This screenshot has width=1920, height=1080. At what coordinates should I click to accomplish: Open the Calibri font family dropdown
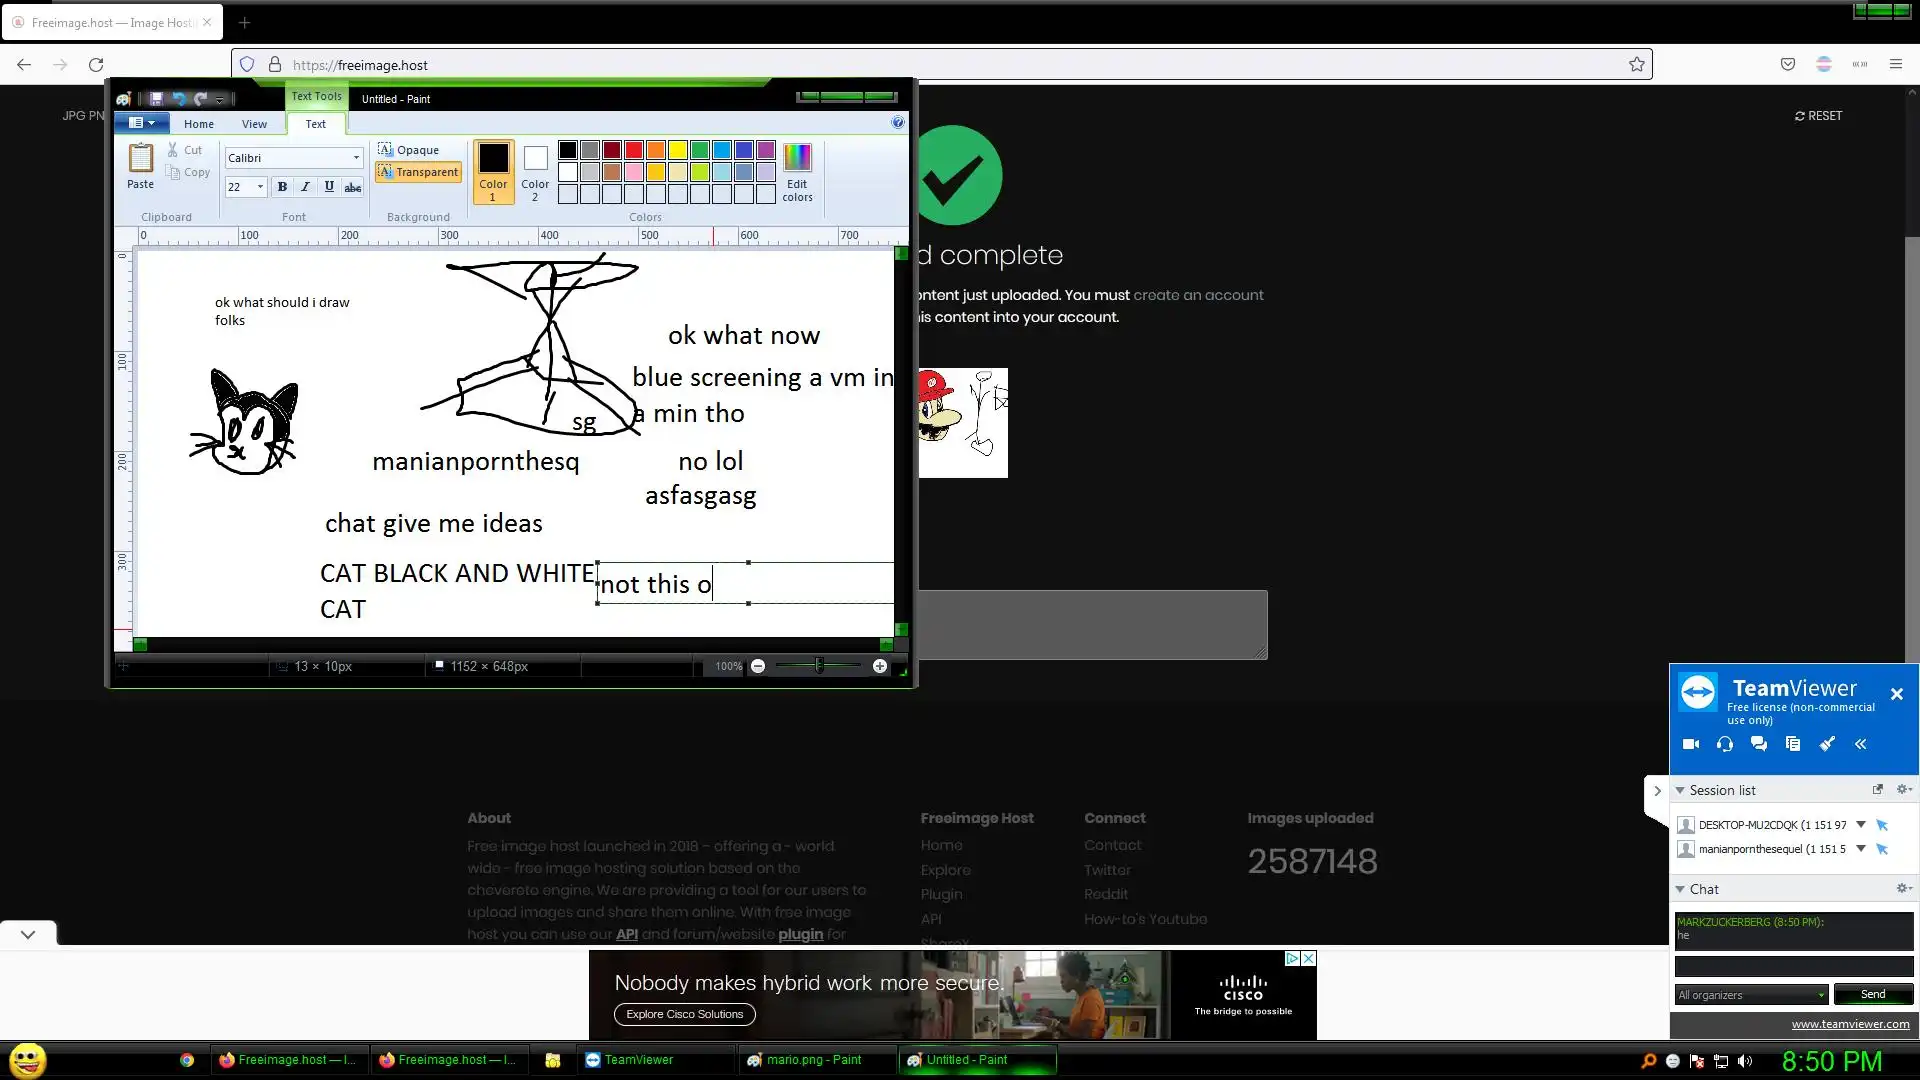pos(356,158)
